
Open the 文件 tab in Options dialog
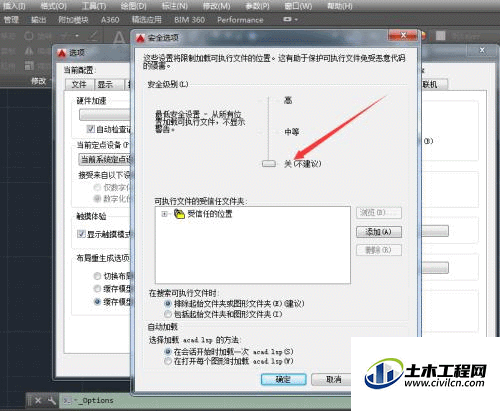coord(79,85)
